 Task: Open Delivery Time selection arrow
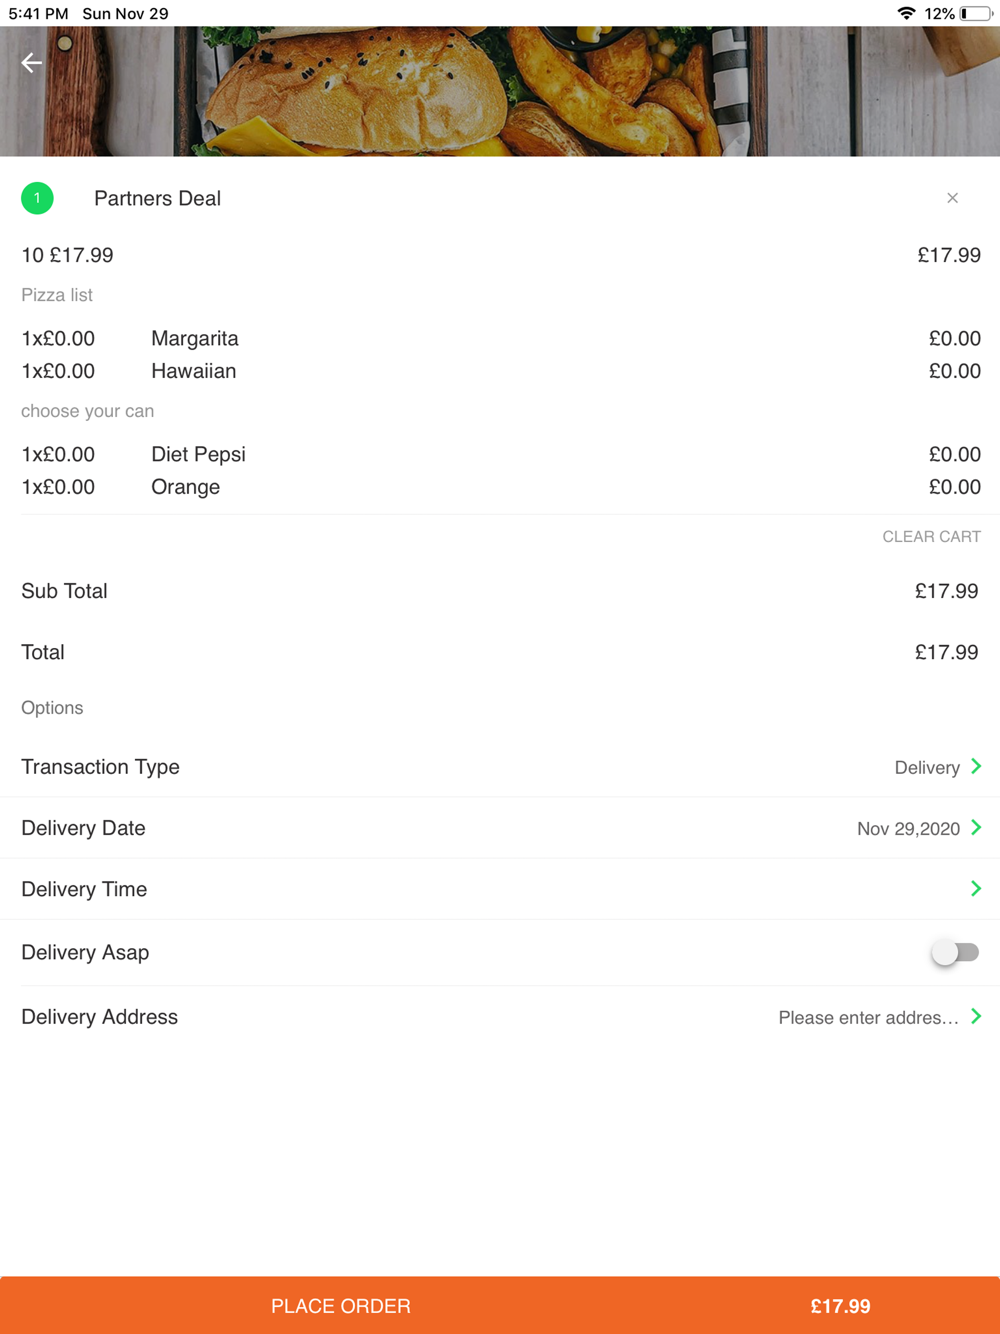point(976,889)
